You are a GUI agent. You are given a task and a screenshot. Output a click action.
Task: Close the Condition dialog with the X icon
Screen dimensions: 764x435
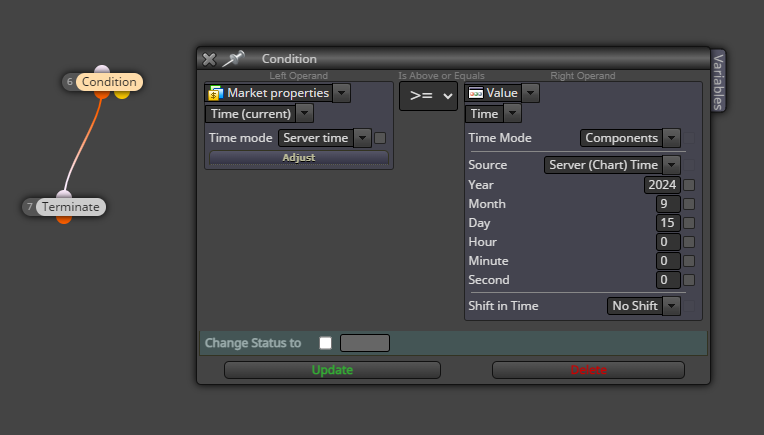click(209, 59)
